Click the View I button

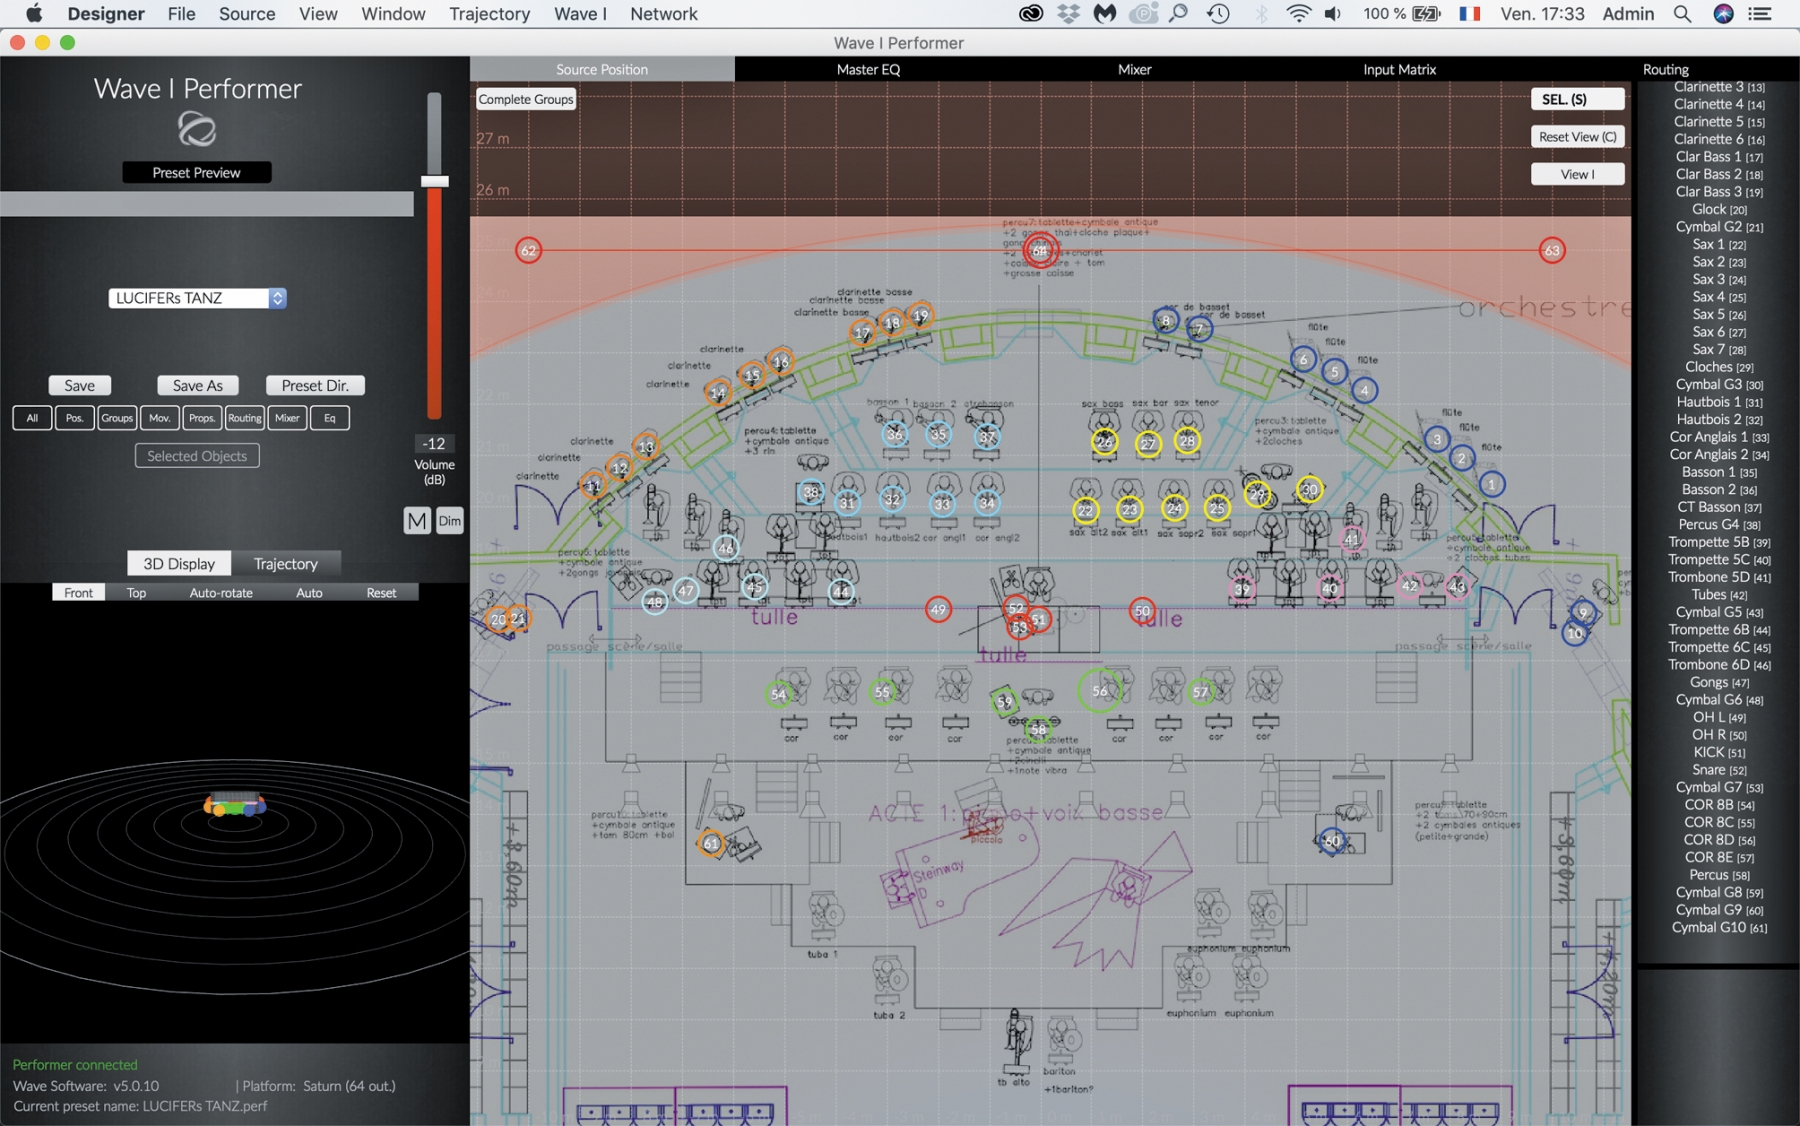[x=1577, y=174]
